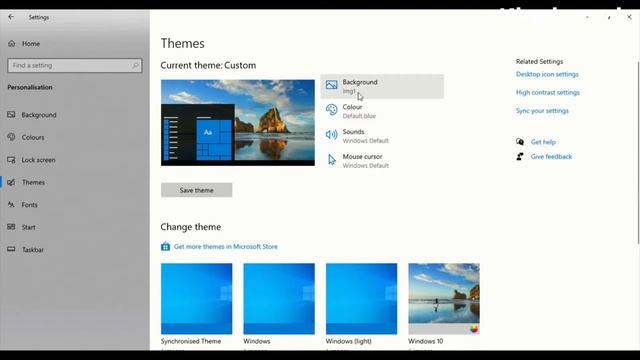Open the Background img1 theme option
The width and height of the screenshot is (640, 360).
pyautogui.click(x=382, y=86)
